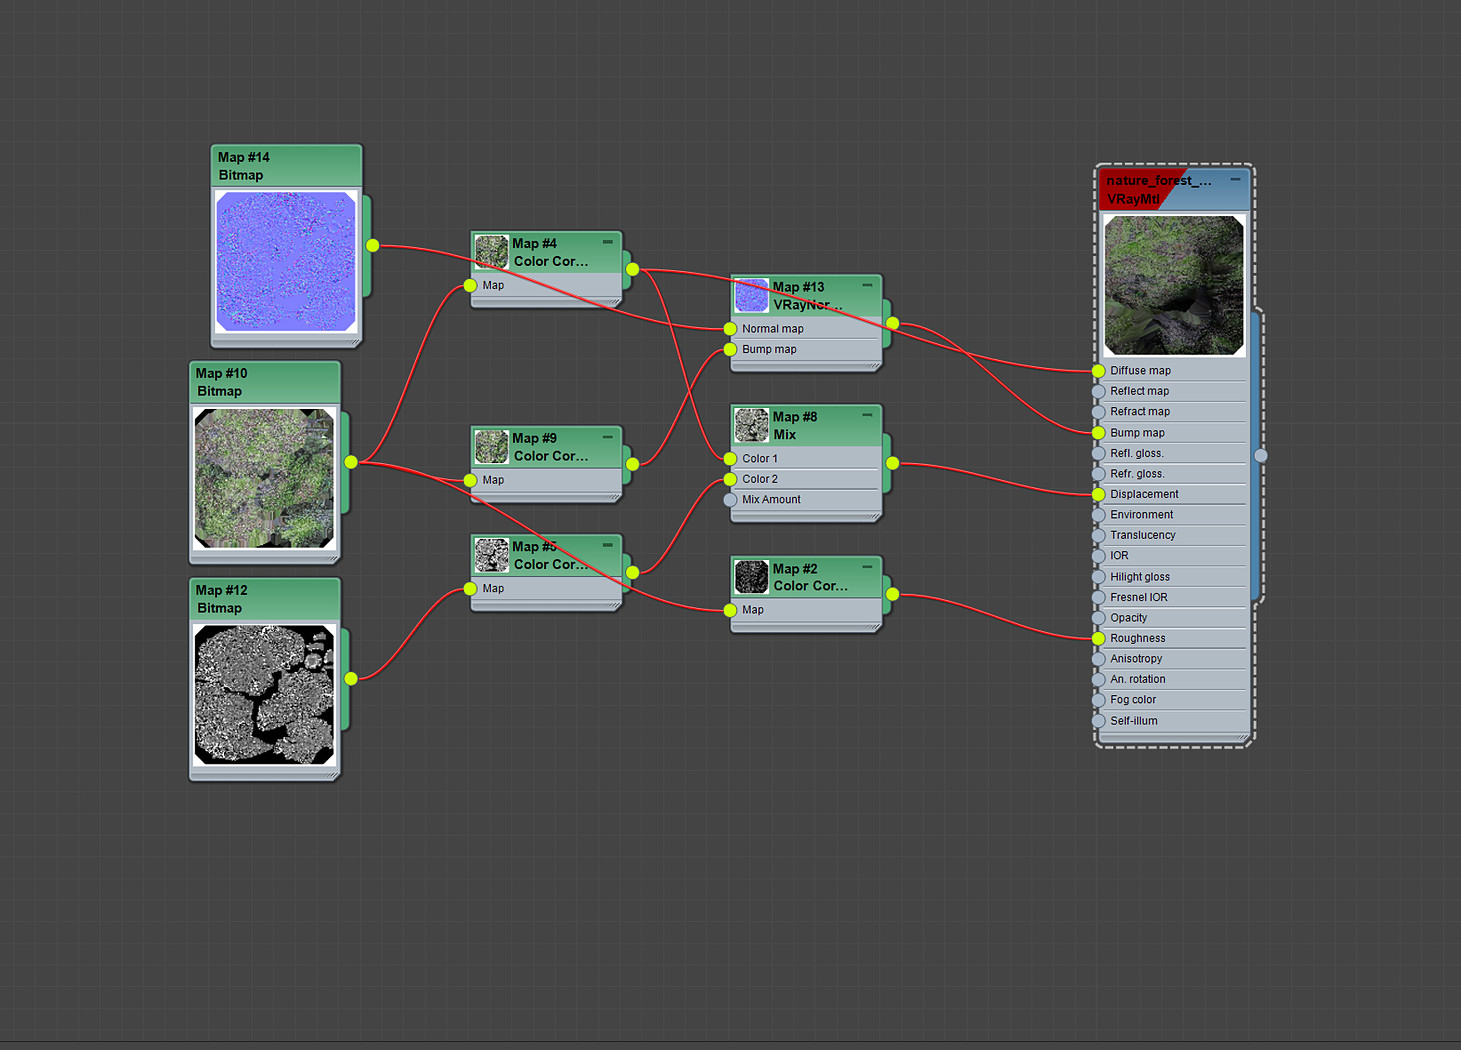
Task: Click the Map #8 Mix preview icon
Action: (x=751, y=425)
